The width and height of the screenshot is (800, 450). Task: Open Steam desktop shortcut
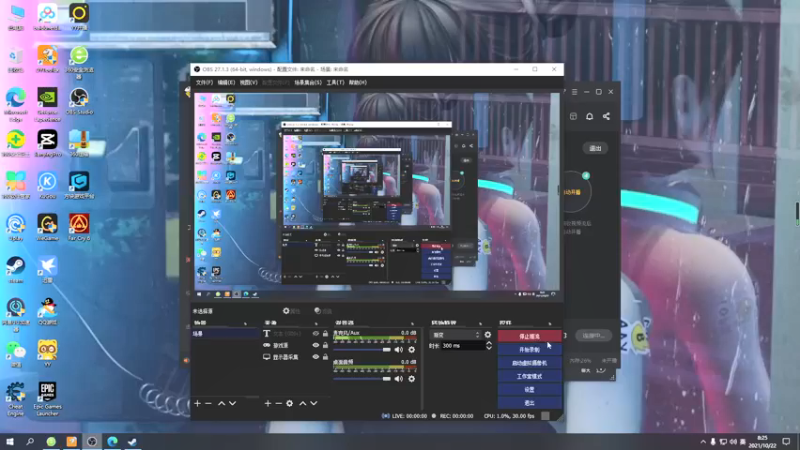click(16, 270)
